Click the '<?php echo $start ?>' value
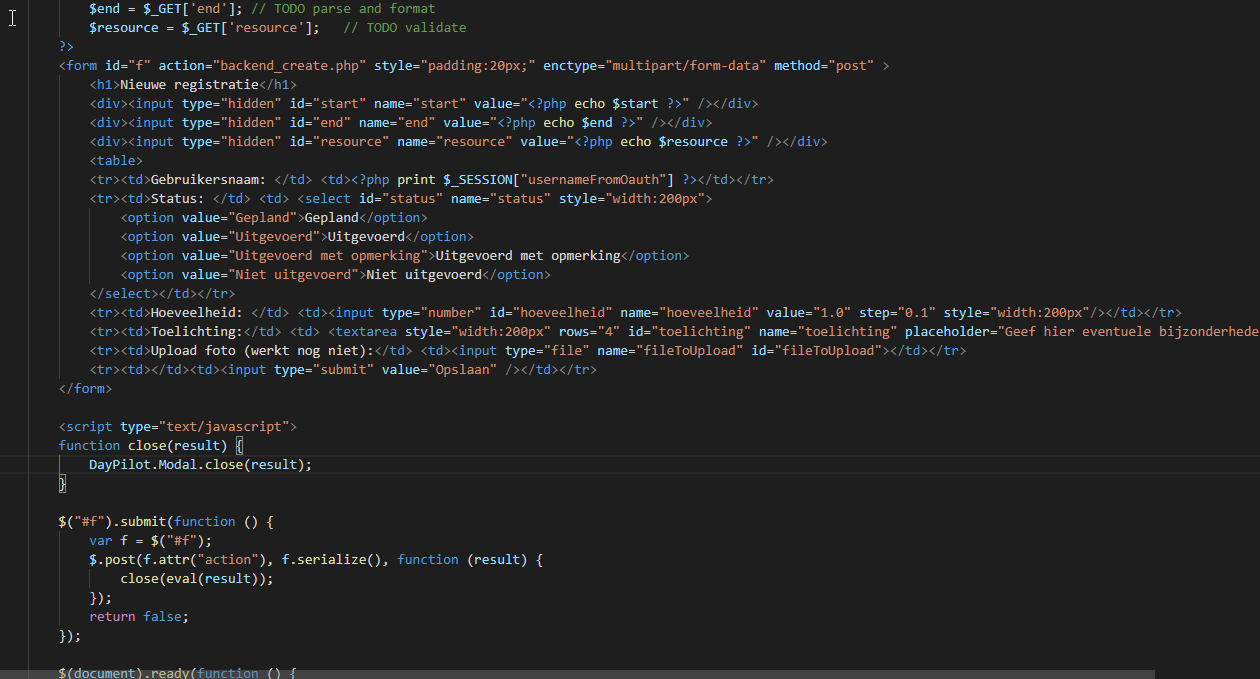This screenshot has width=1260, height=679. [604, 103]
